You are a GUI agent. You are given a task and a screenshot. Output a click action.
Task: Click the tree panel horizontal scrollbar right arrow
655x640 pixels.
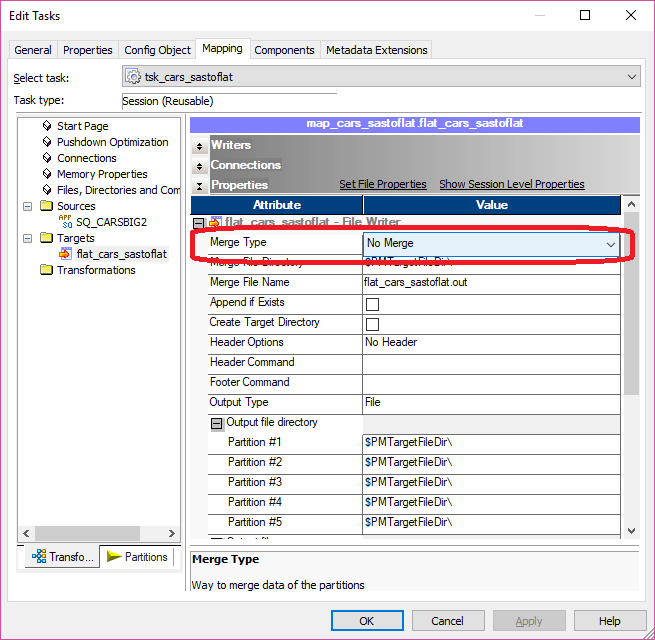pos(171,534)
